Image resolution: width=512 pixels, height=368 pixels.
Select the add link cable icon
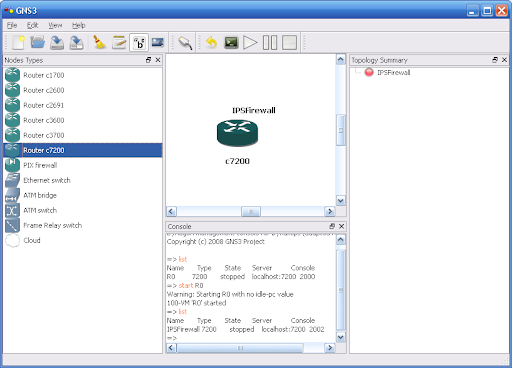pyautogui.click(x=185, y=43)
